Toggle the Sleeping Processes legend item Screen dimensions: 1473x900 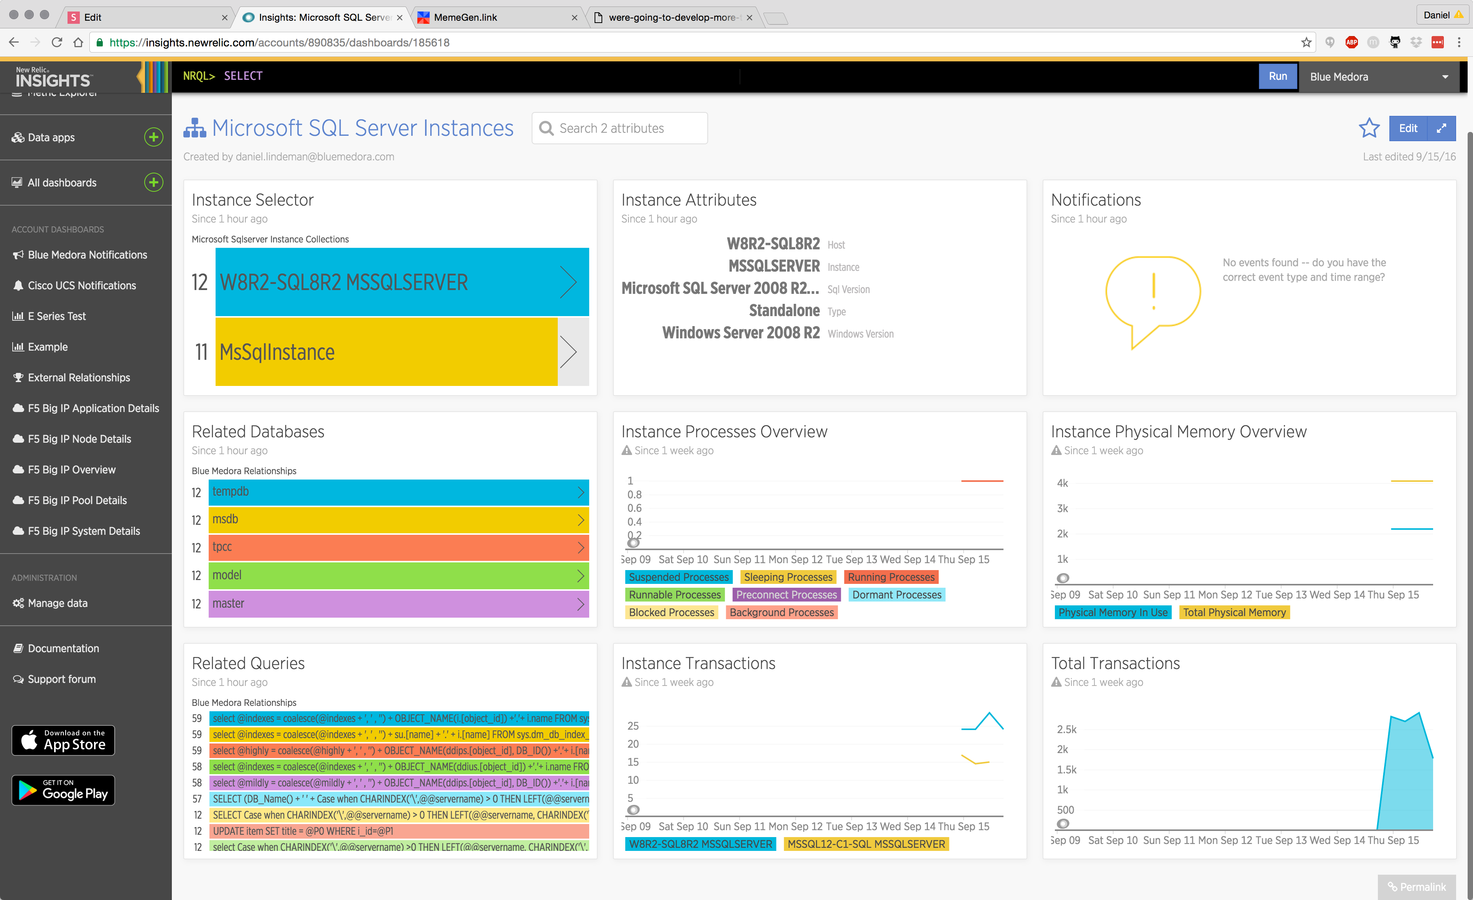click(x=788, y=577)
